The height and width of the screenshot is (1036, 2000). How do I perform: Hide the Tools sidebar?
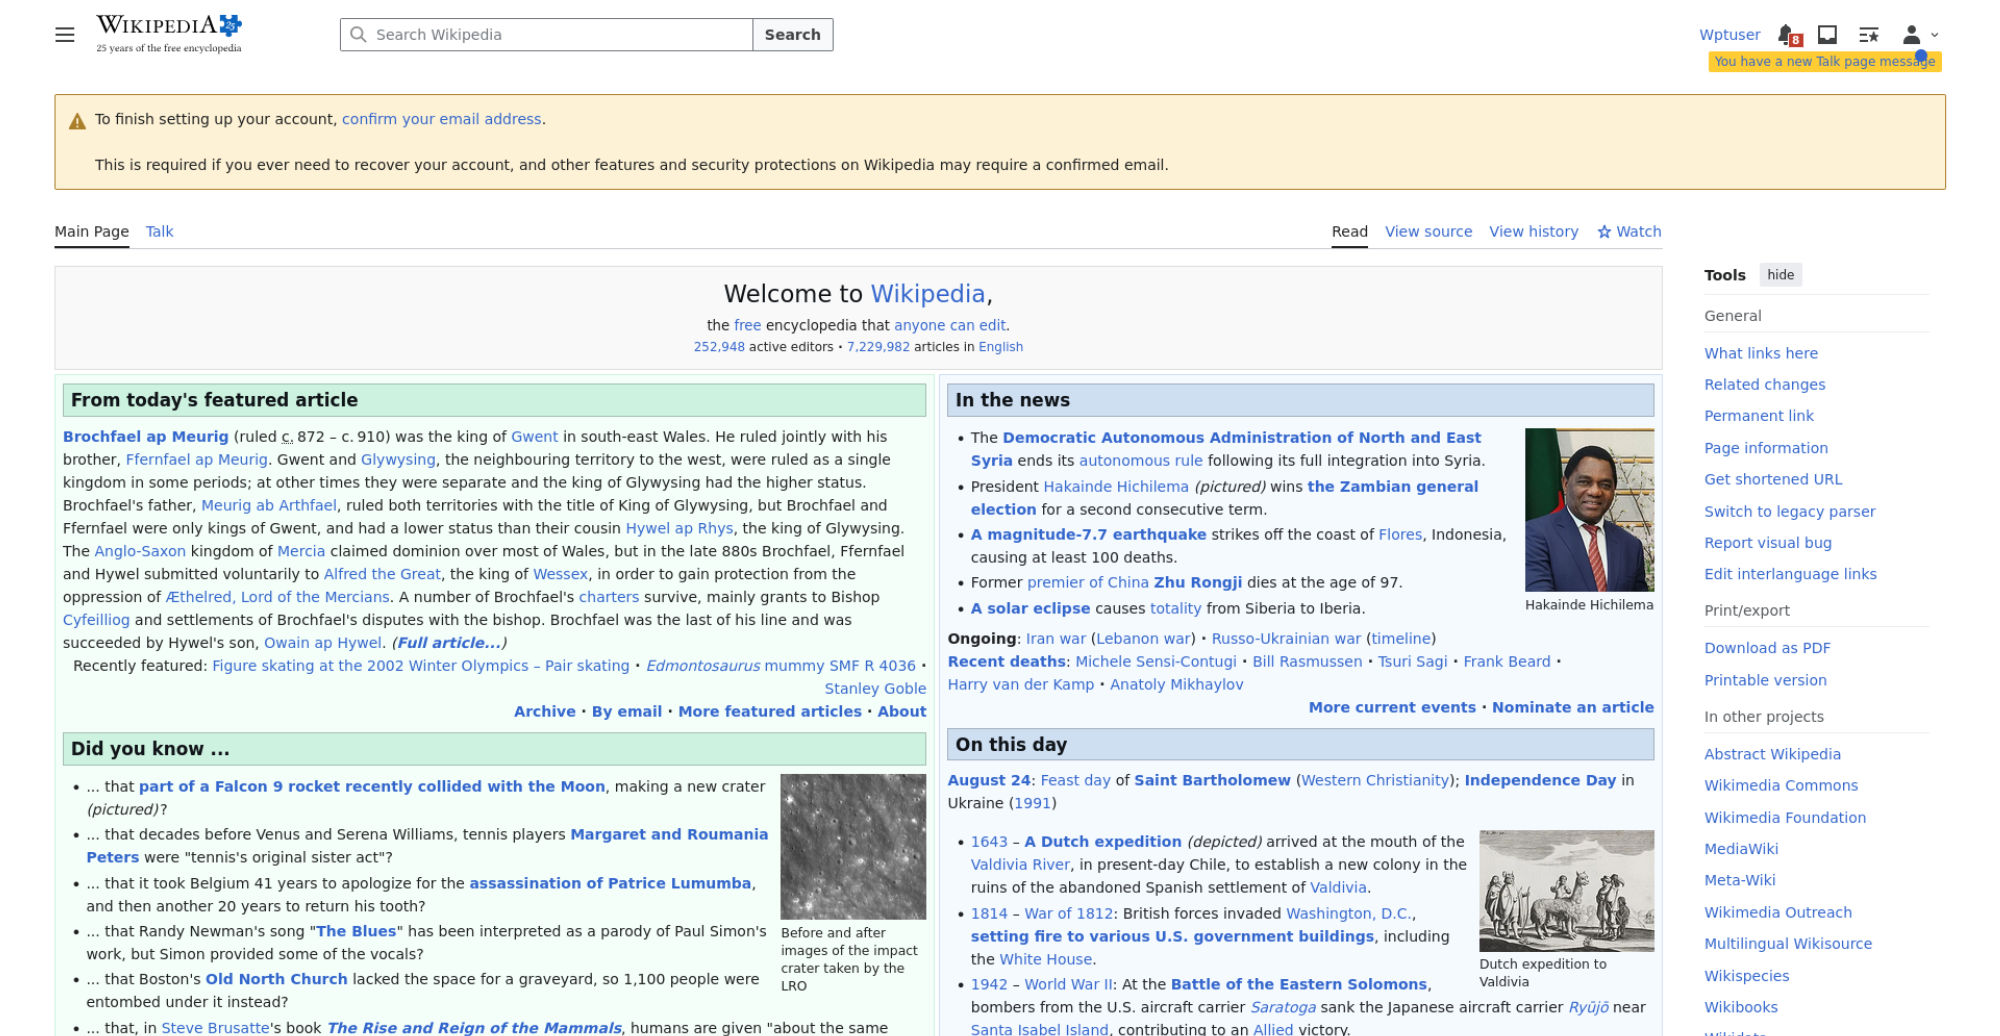tap(1781, 275)
